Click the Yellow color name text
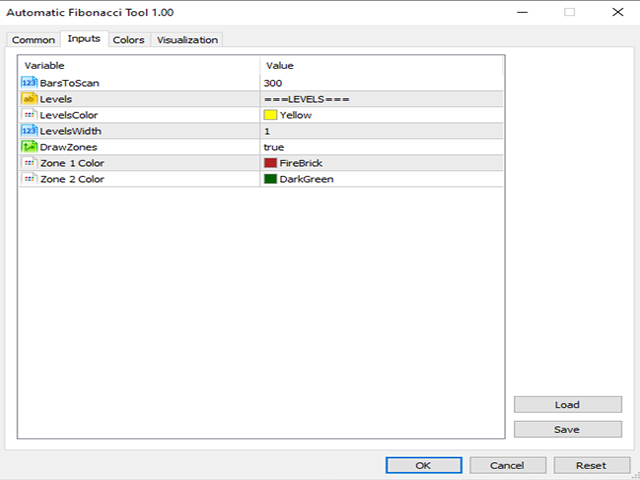This screenshot has width=640, height=480. point(296,115)
